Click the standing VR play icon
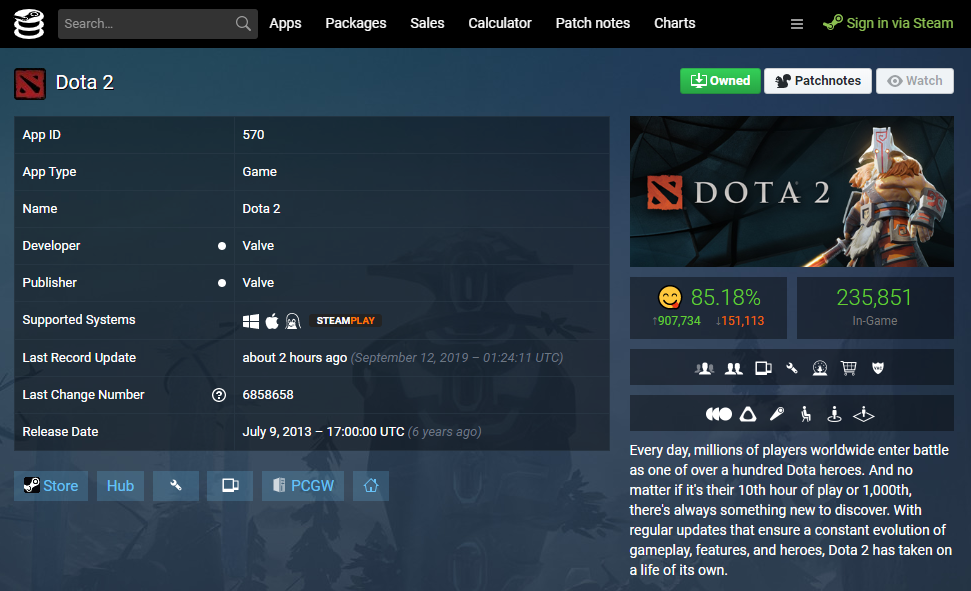 pyautogui.click(x=834, y=414)
